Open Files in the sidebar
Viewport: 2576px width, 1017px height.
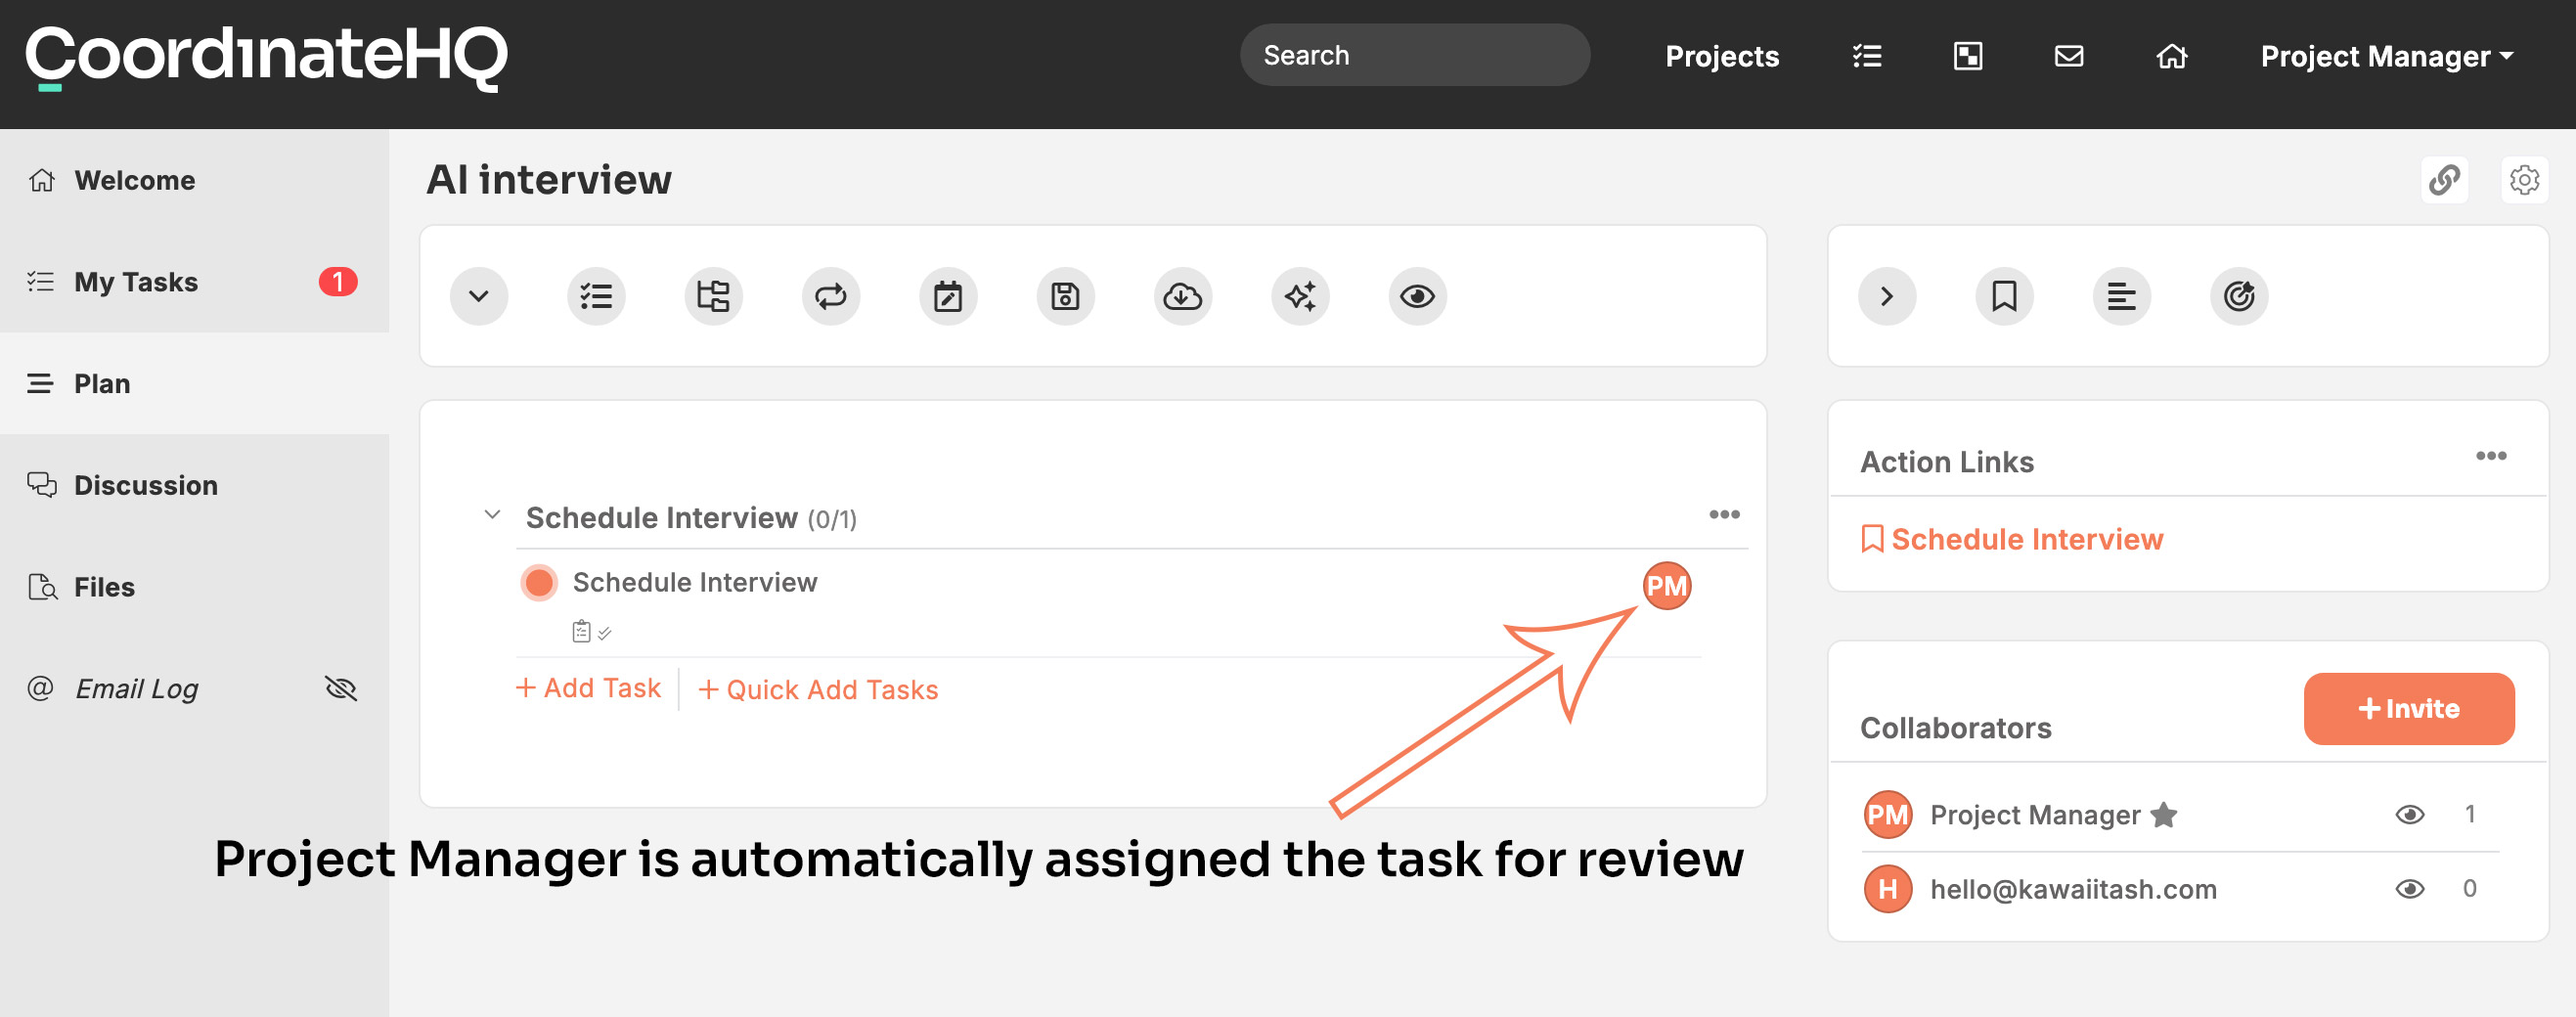point(194,587)
